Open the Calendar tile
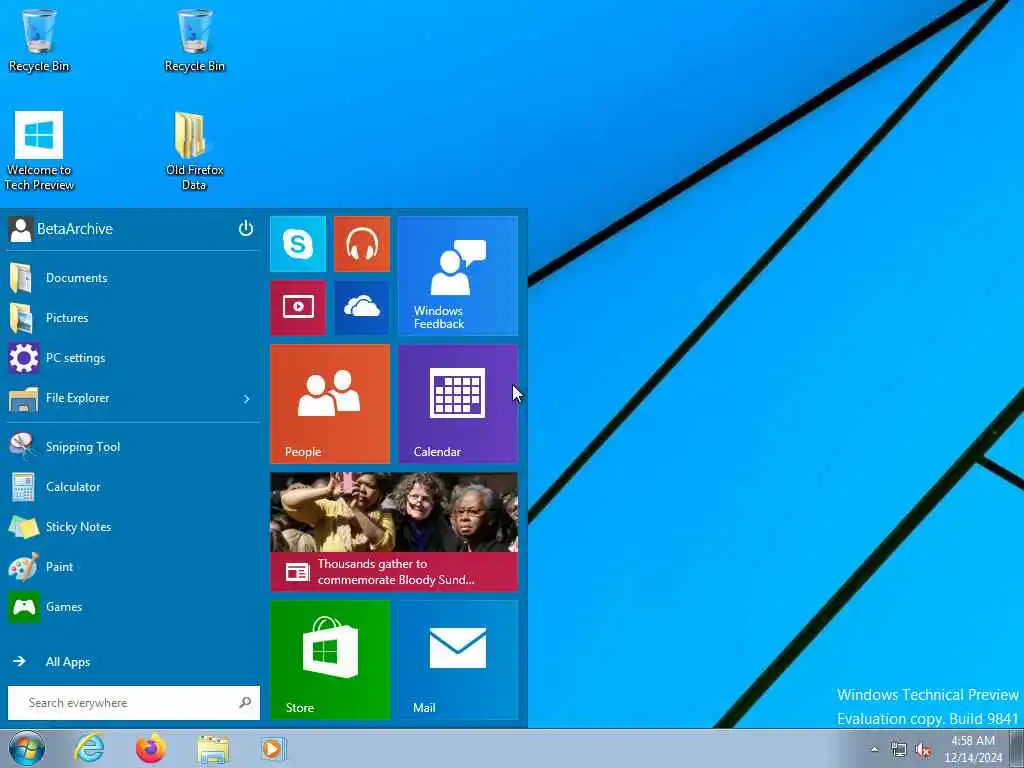The height and width of the screenshot is (768, 1024). [458, 404]
